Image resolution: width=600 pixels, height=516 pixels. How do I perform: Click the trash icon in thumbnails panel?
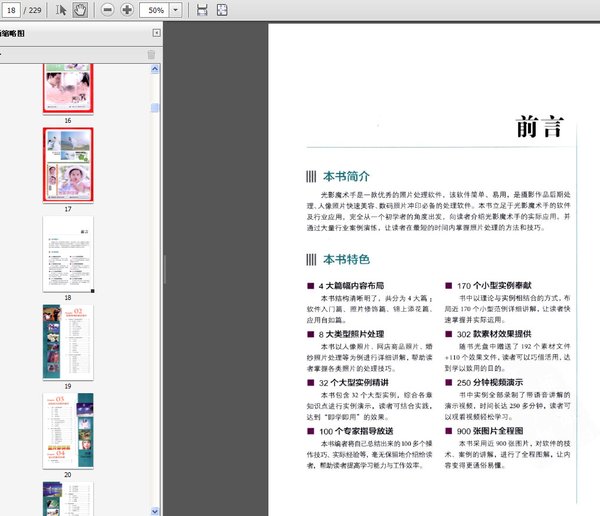click(x=151, y=54)
